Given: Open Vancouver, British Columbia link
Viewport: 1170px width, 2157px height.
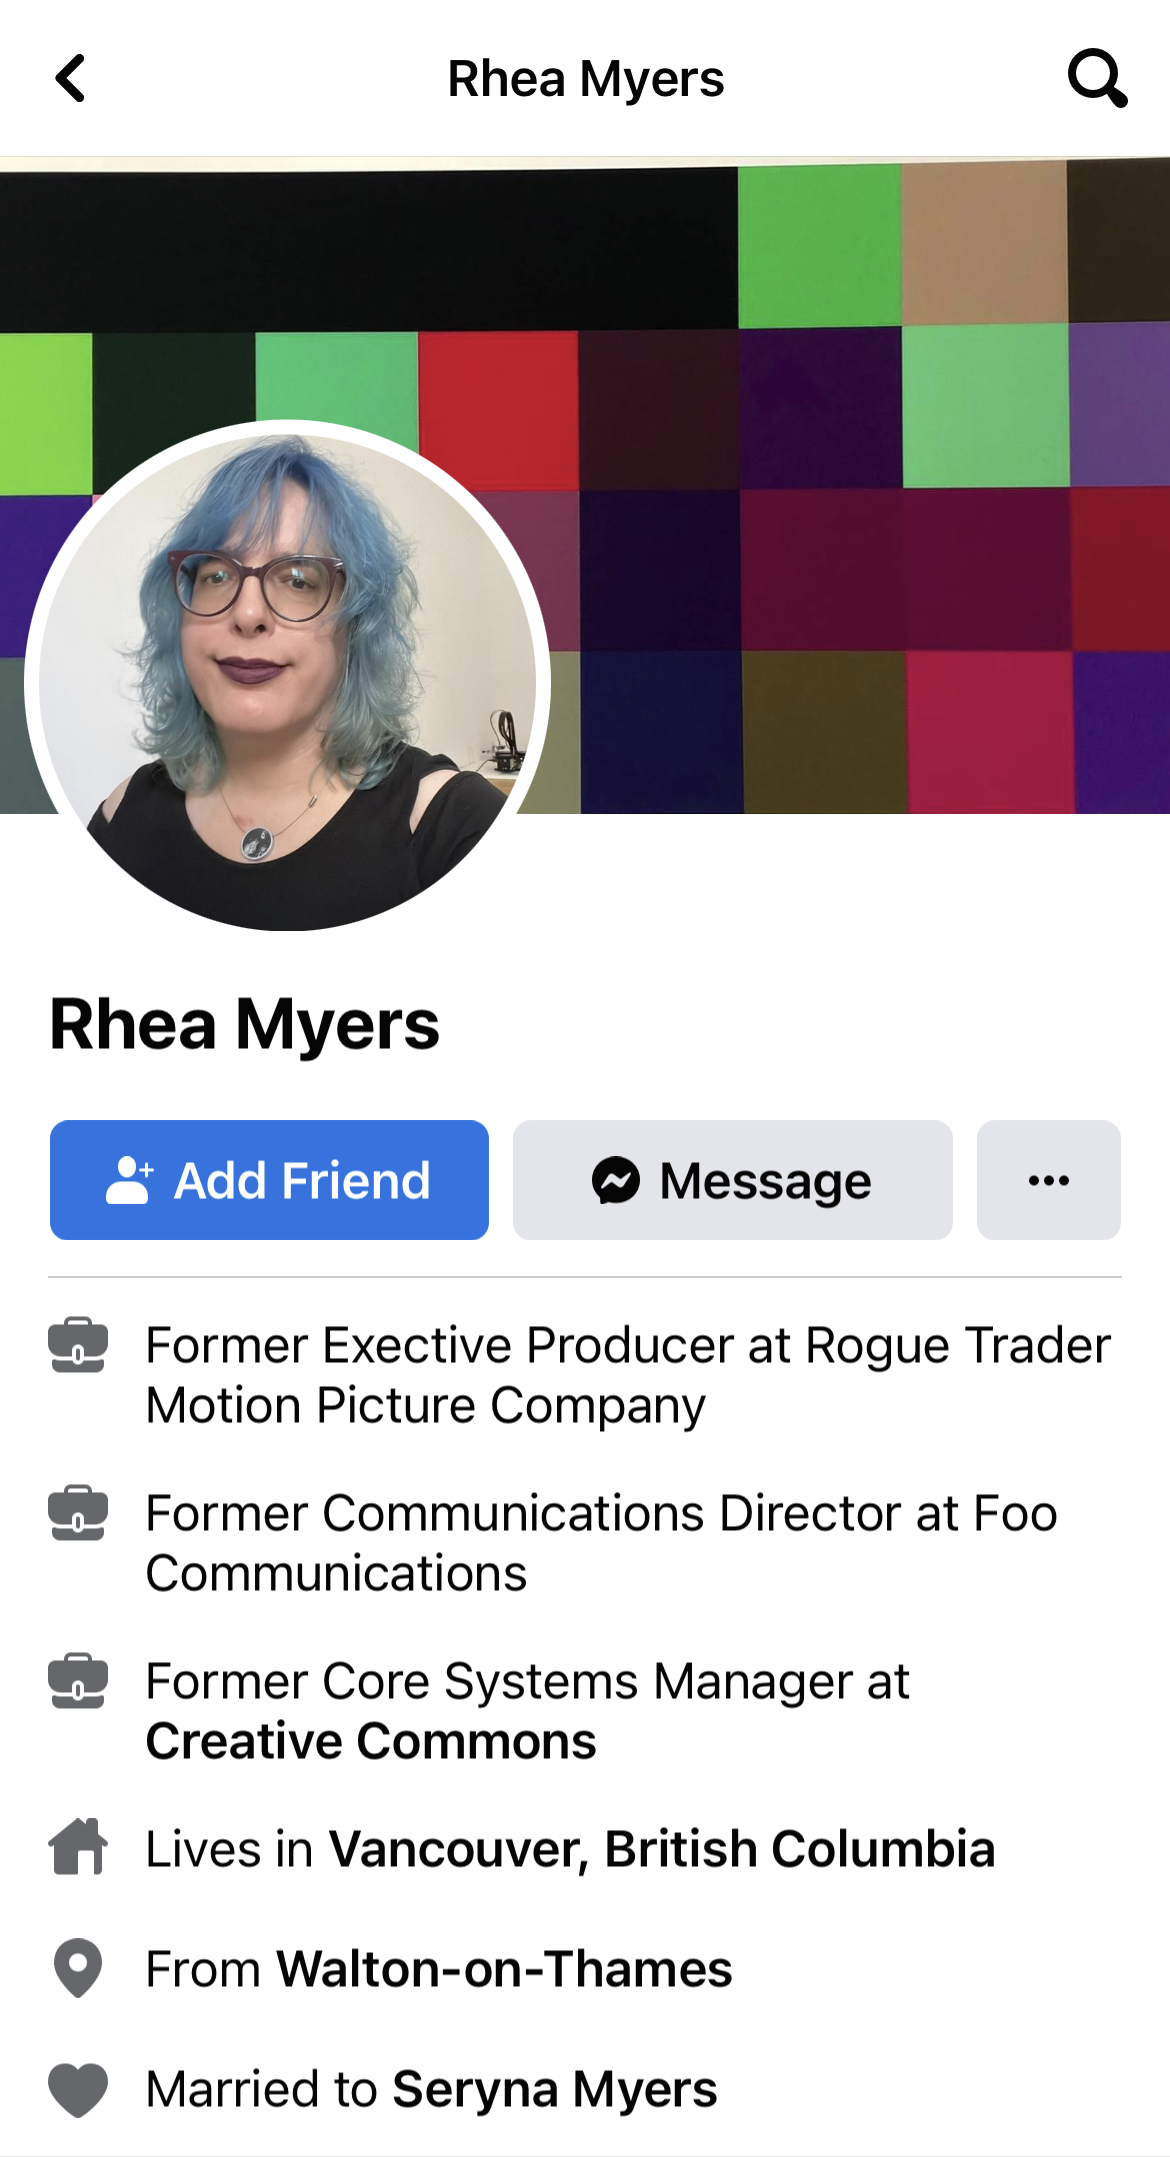Looking at the screenshot, I should (x=662, y=1849).
